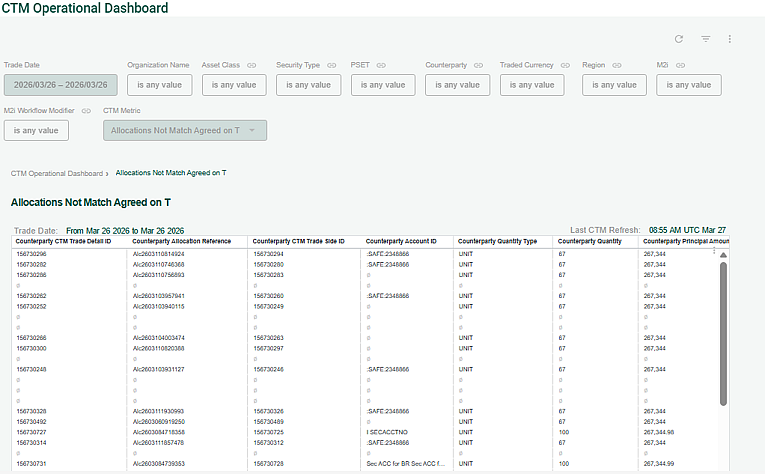Sort by Counterparty Allocation Reference column header
Screen dimensions: 765x474
pyautogui.click(x=182, y=241)
